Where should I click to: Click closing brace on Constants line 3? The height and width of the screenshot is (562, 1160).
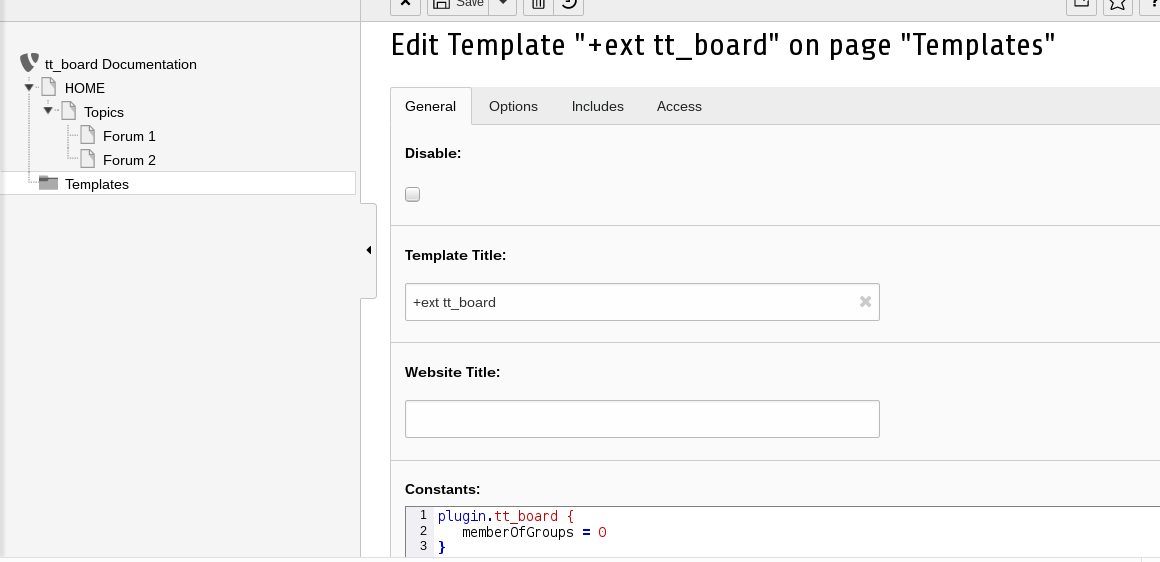coord(442,547)
